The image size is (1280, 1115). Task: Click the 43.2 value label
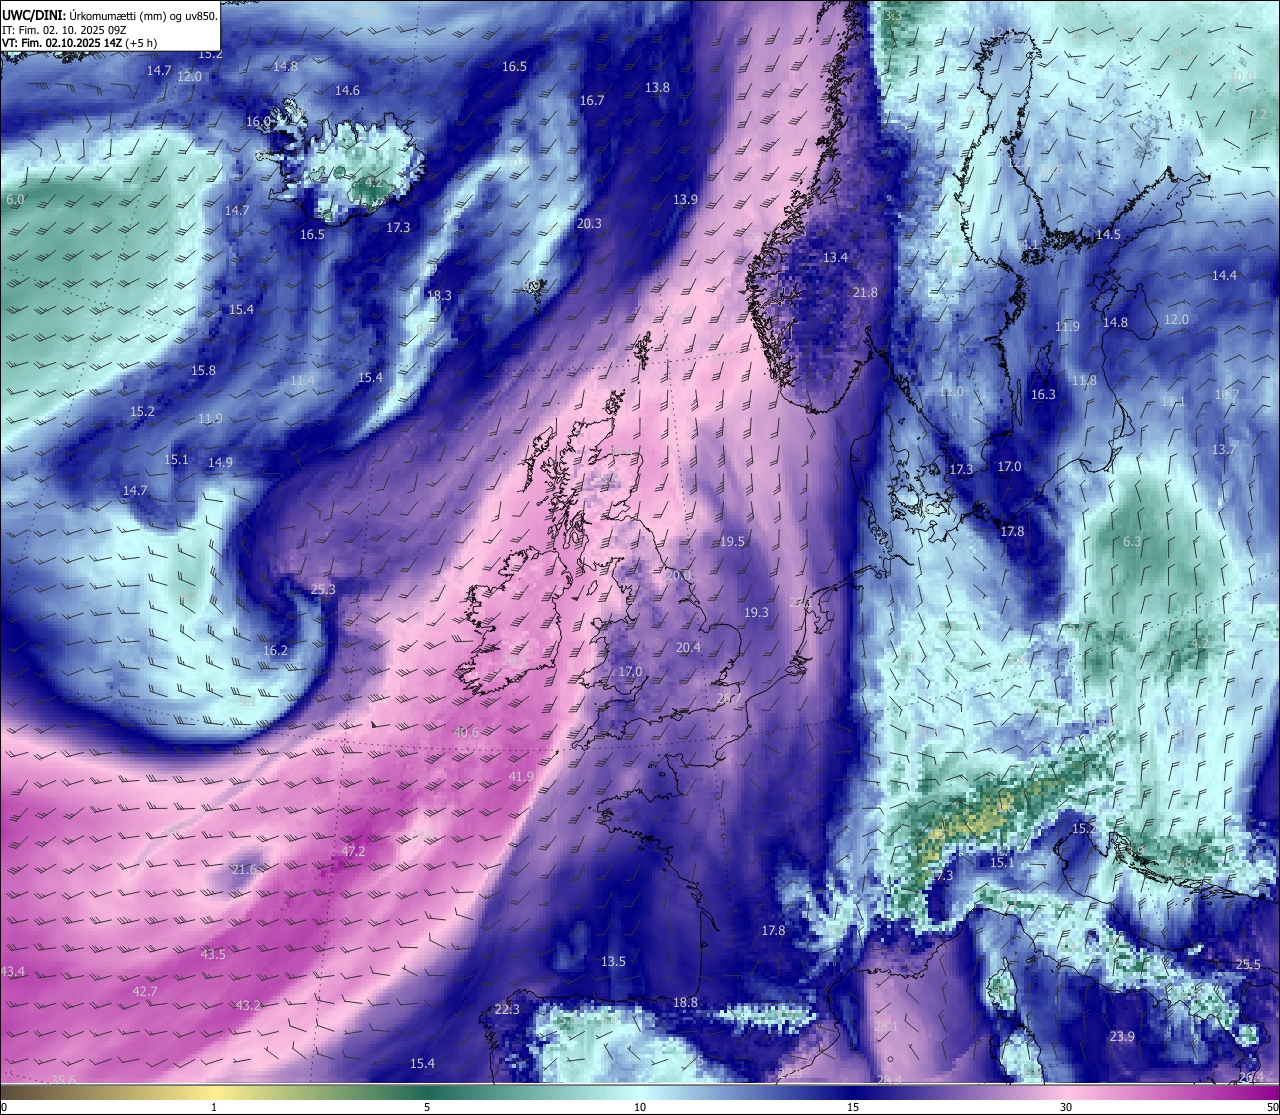[x=248, y=1005]
